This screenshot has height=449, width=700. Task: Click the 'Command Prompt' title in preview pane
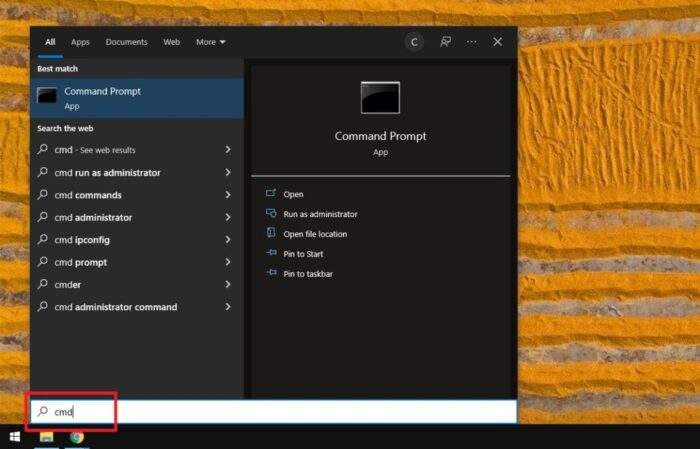point(380,136)
